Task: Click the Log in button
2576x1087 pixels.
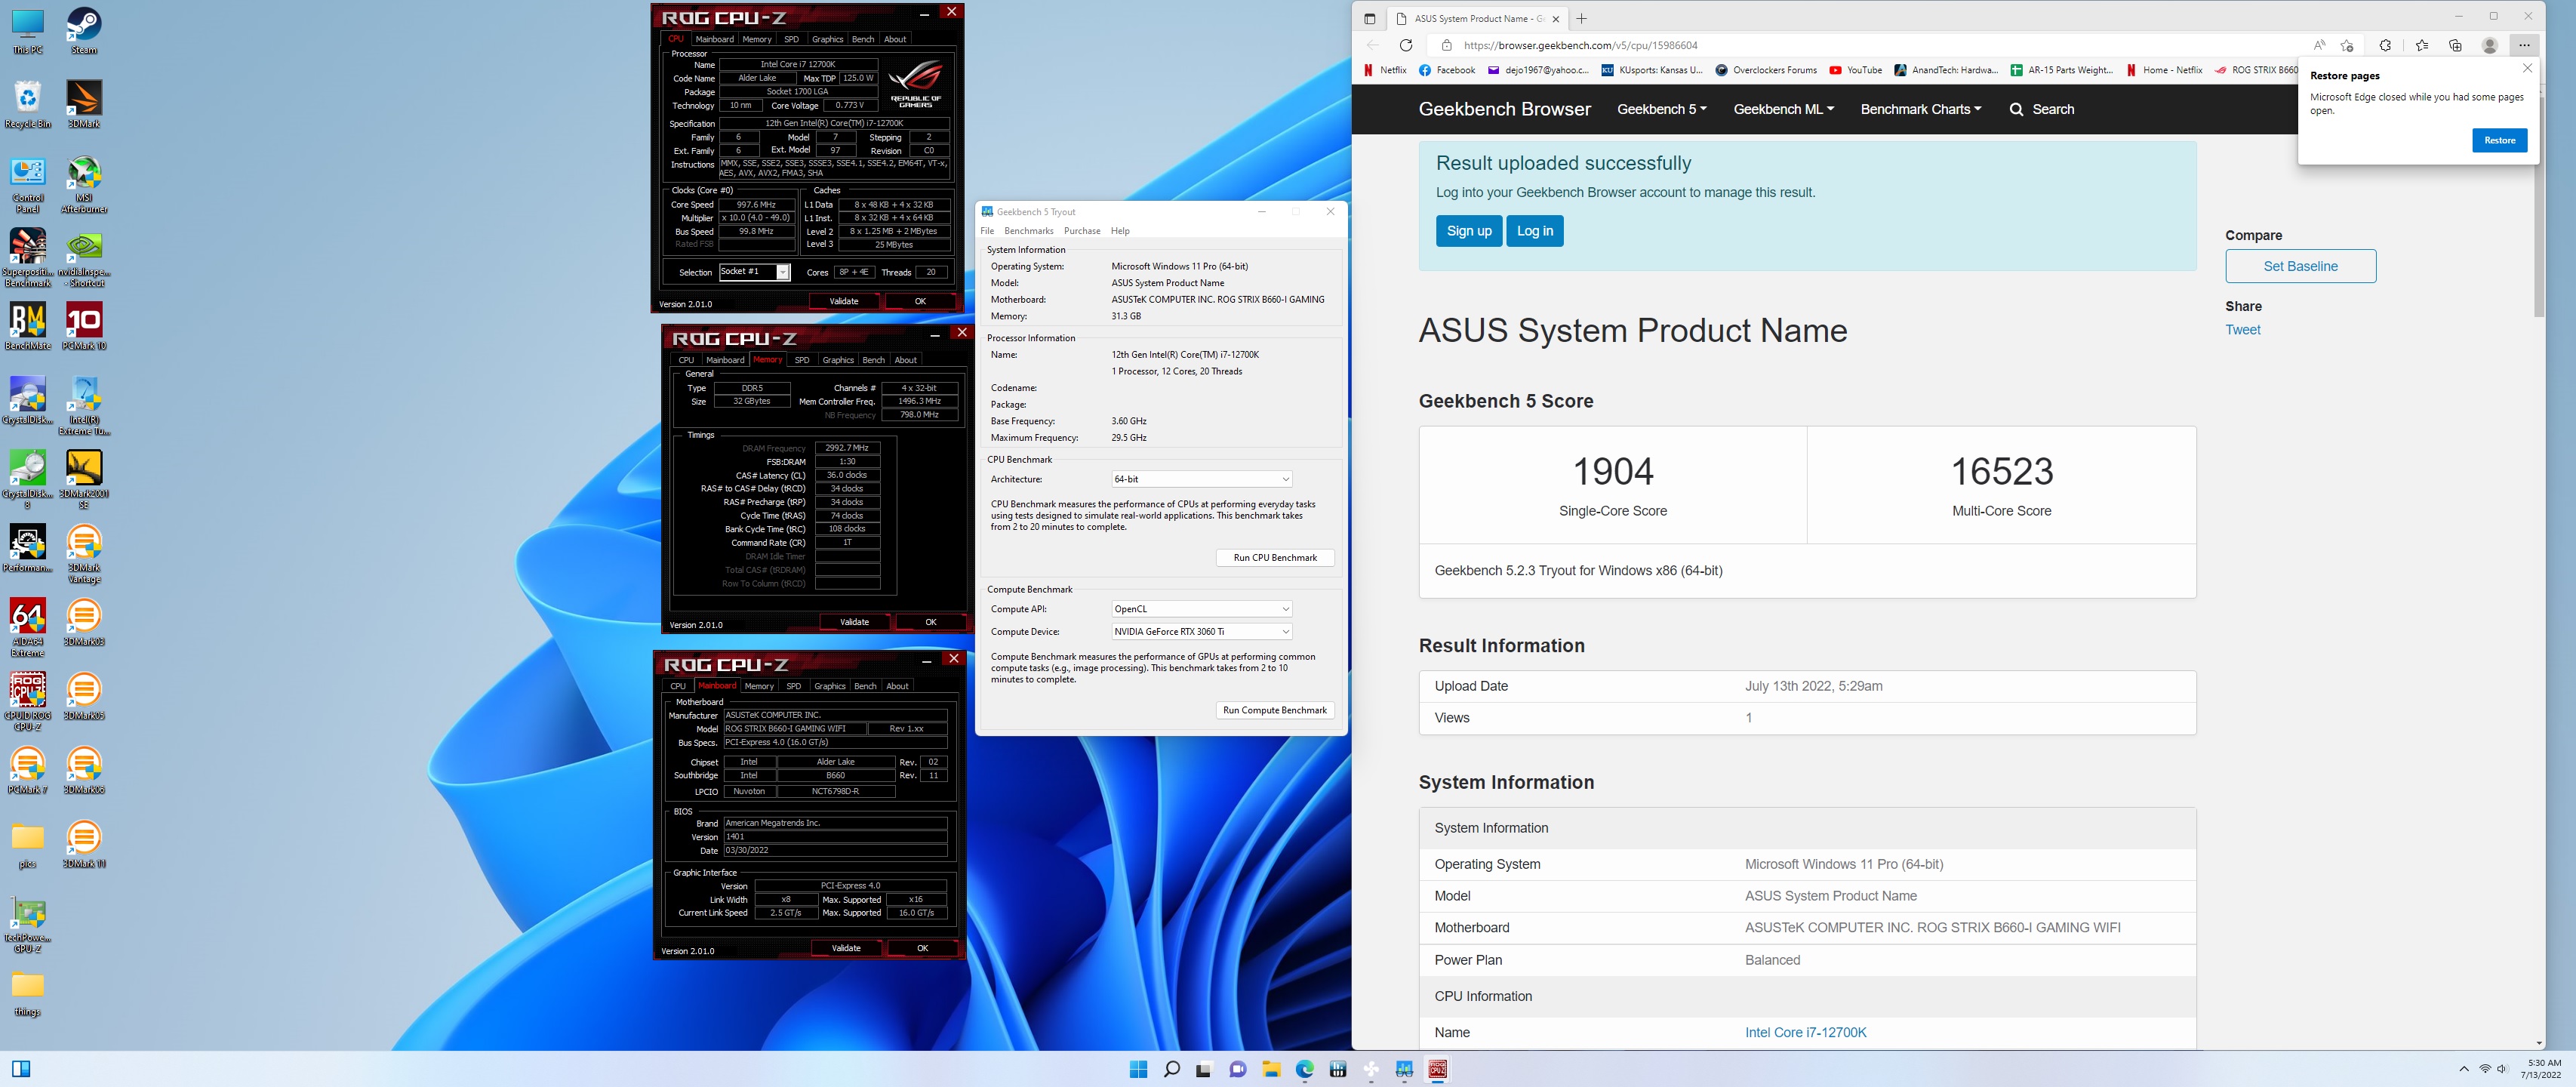Action: 1534,231
